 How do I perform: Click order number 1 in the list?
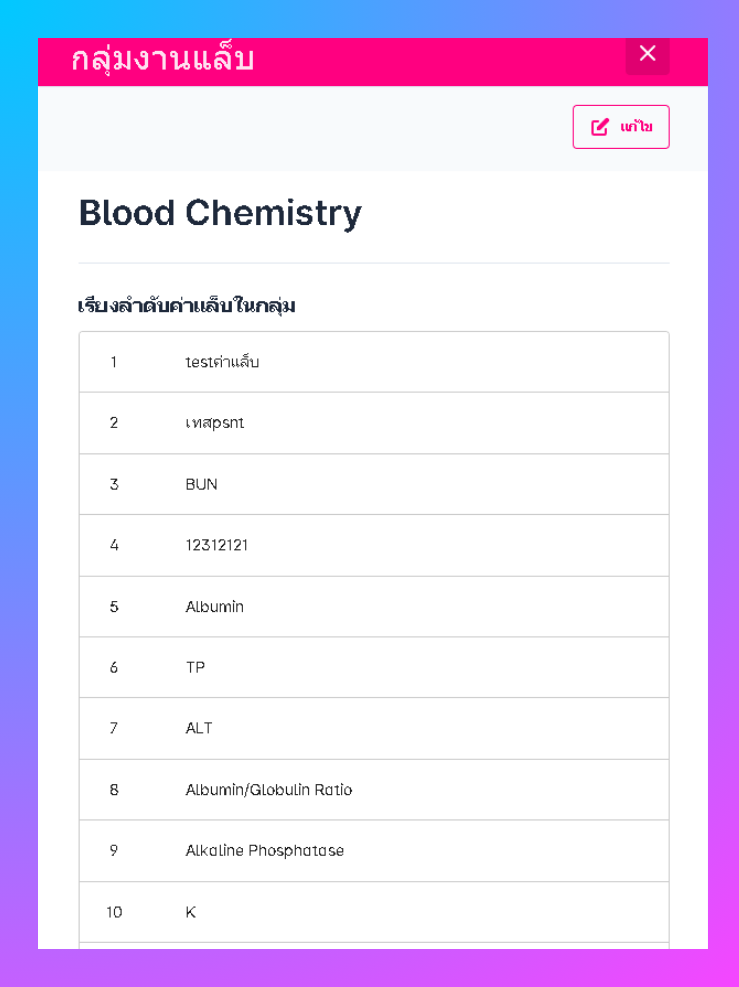pyautogui.click(x=114, y=362)
